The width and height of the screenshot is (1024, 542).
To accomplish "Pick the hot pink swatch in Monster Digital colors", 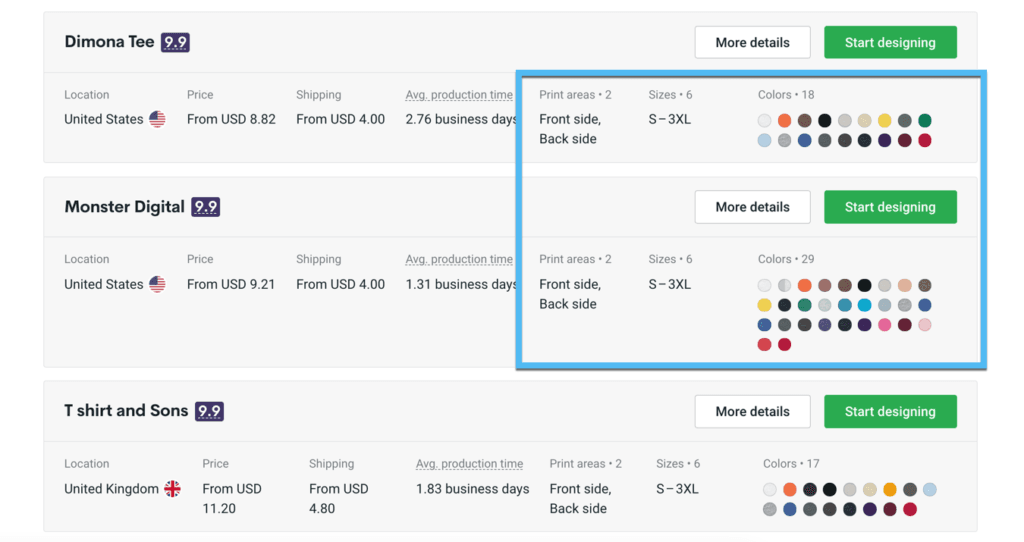I will point(884,325).
